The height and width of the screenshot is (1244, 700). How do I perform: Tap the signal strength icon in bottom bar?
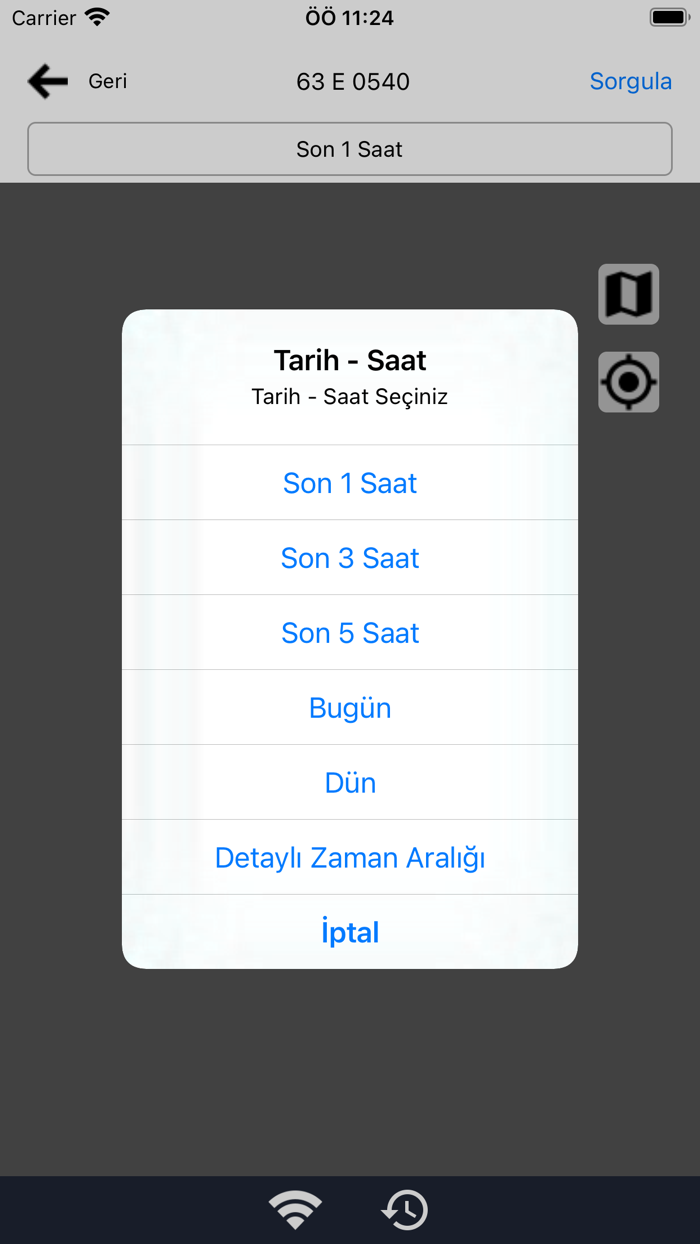click(294, 1209)
